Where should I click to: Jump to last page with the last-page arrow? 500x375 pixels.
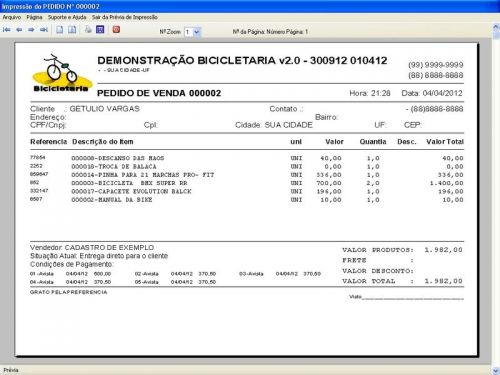pos(44,30)
